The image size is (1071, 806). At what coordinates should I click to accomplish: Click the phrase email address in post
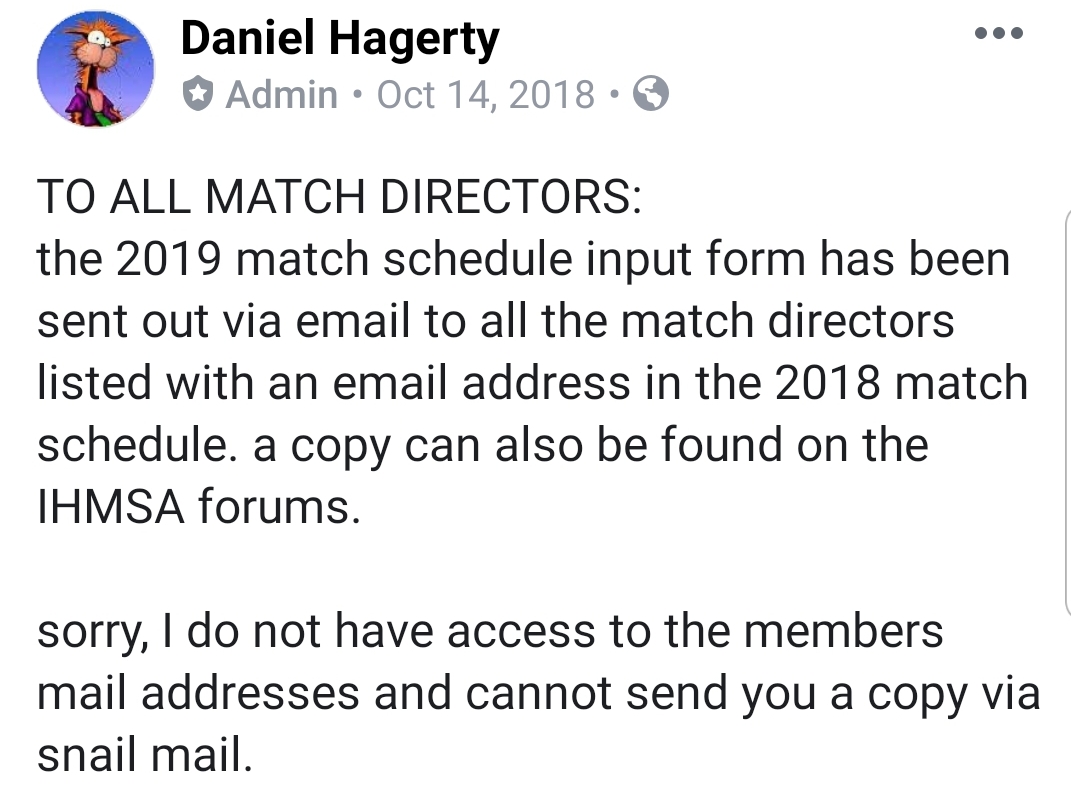coord(482,383)
